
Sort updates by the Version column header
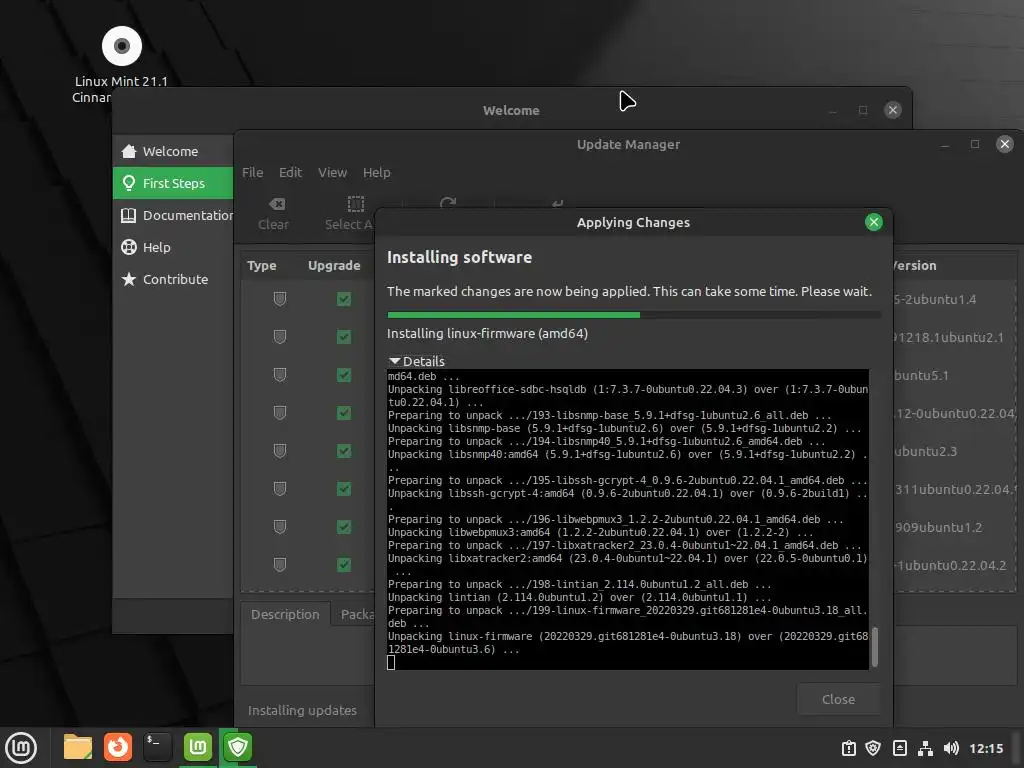coord(915,266)
